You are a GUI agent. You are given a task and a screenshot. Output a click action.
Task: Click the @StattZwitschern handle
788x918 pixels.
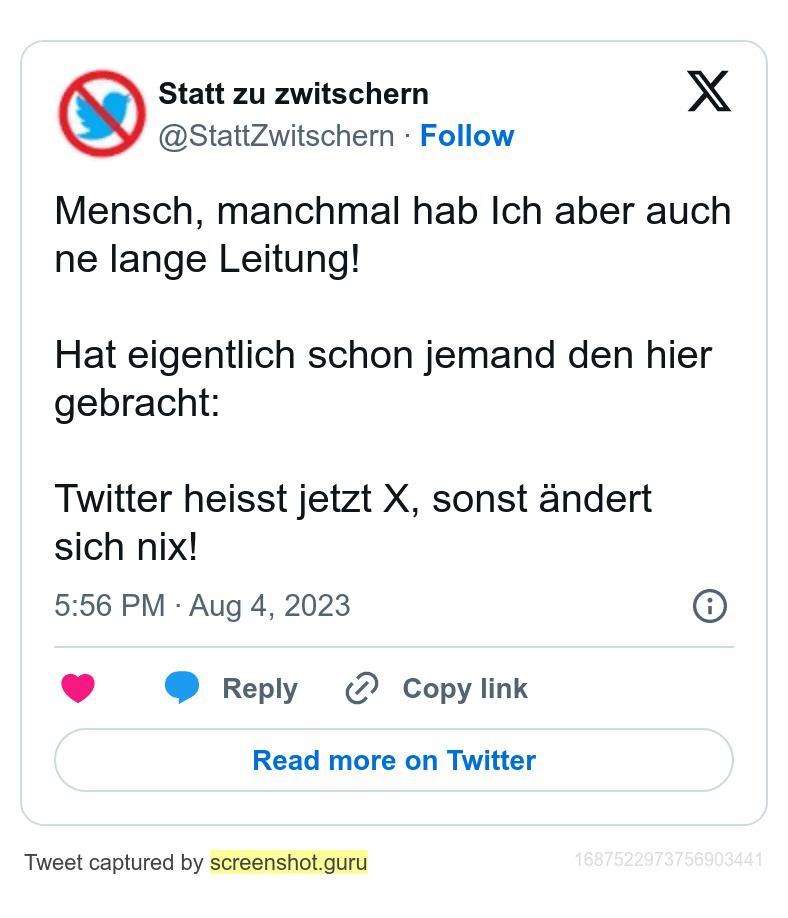[x=277, y=136]
